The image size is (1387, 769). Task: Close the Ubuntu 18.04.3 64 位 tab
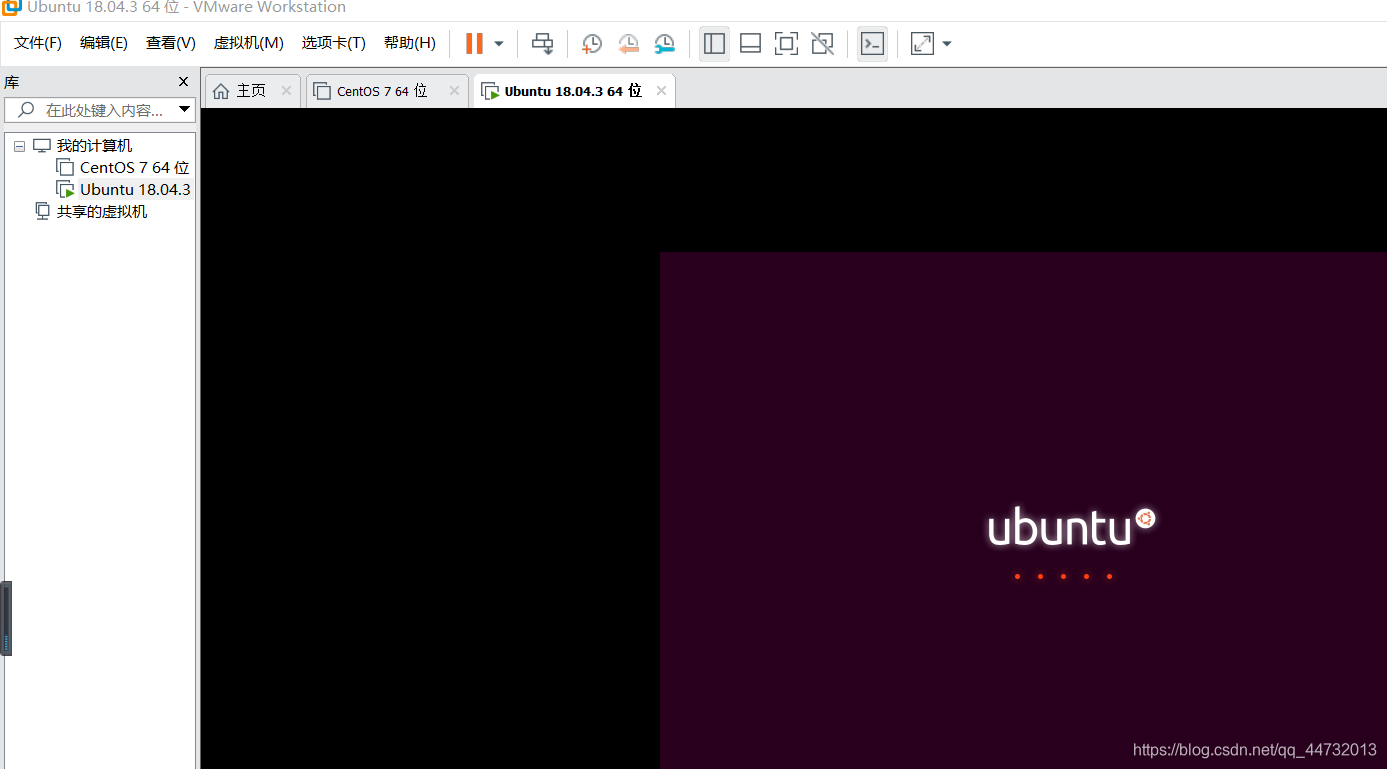[661, 91]
